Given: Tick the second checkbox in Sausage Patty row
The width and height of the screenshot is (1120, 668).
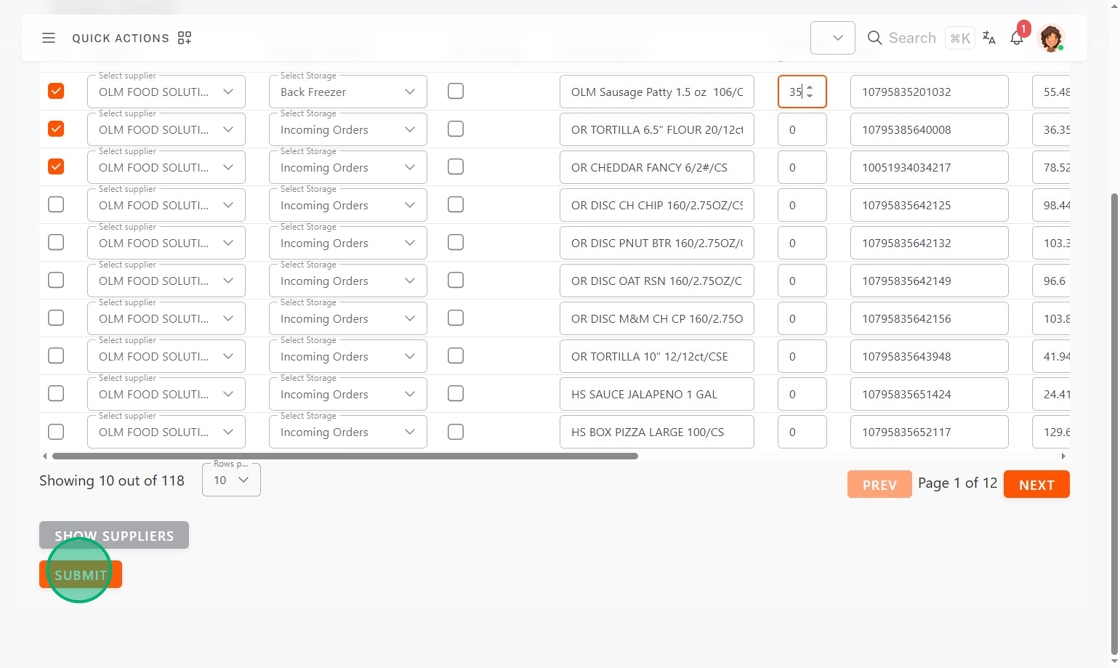Looking at the screenshot, I should click(456, 91).
